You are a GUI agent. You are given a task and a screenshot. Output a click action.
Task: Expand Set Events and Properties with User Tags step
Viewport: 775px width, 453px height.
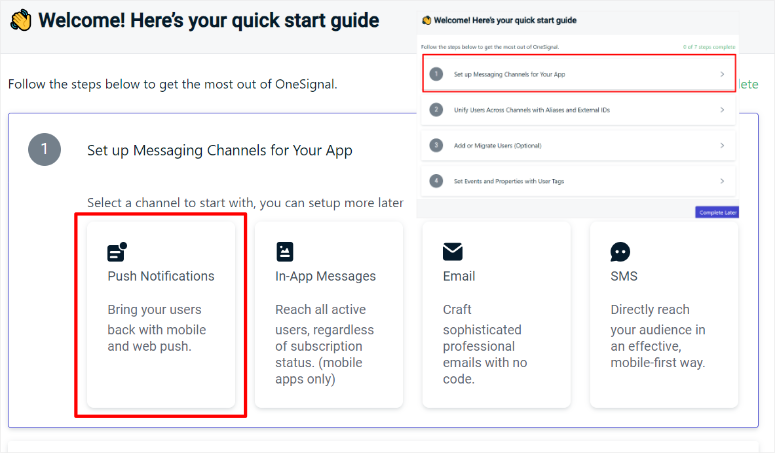pos(578,181)
